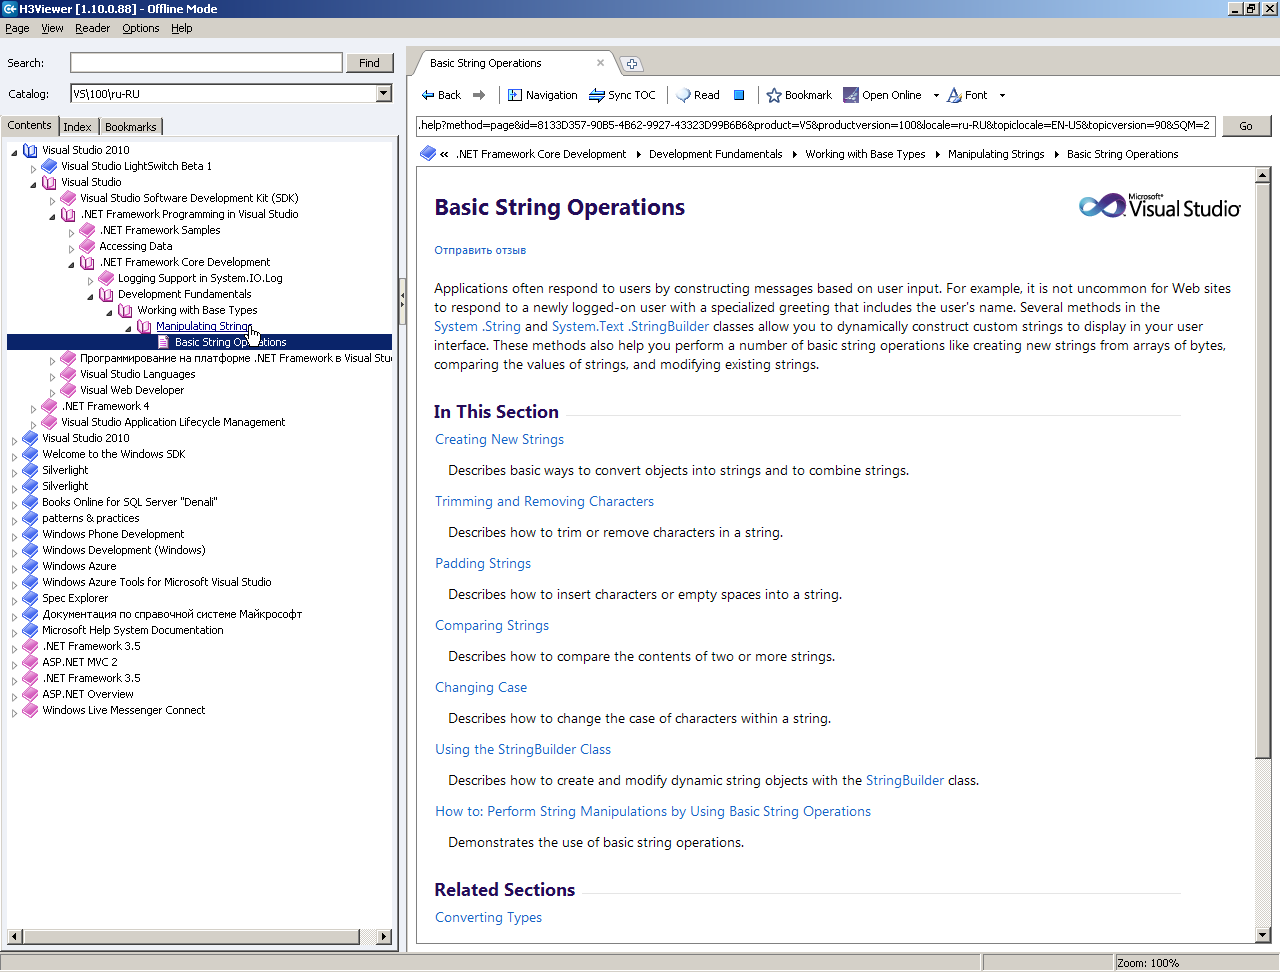Viewport: 1280px width, 972px height.
Task: Open the Trimming and Removing Characters link
Action: point(544,501)
